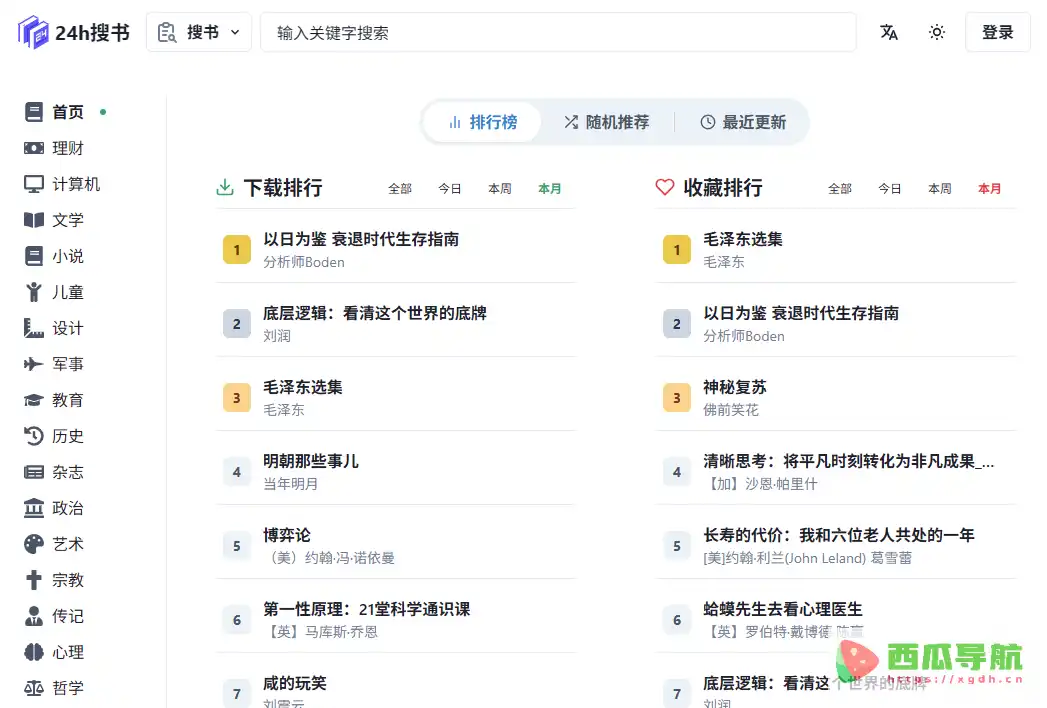The width and height of the screenshot is (1047, 708).
Task: Filter 收藏排行 by 本周
Action: pyautogui.click(x=939, y=189)
